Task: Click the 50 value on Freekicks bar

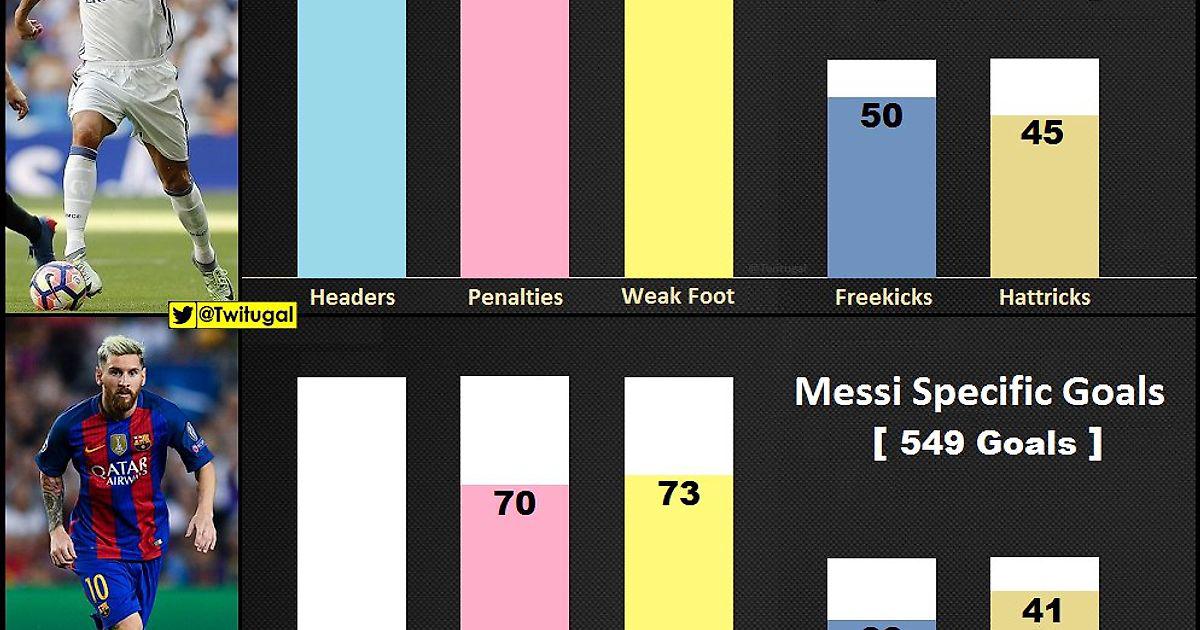Action: [882, 115]
